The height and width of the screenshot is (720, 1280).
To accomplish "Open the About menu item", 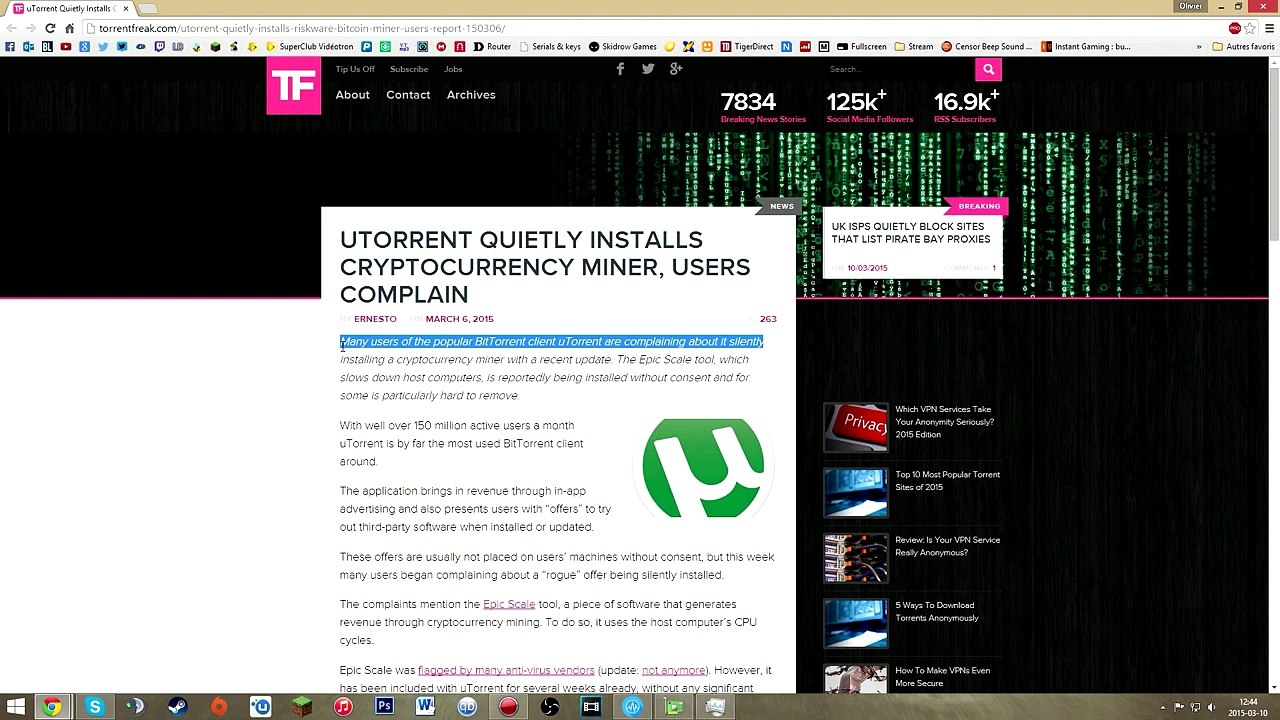I will pos(352,95).
